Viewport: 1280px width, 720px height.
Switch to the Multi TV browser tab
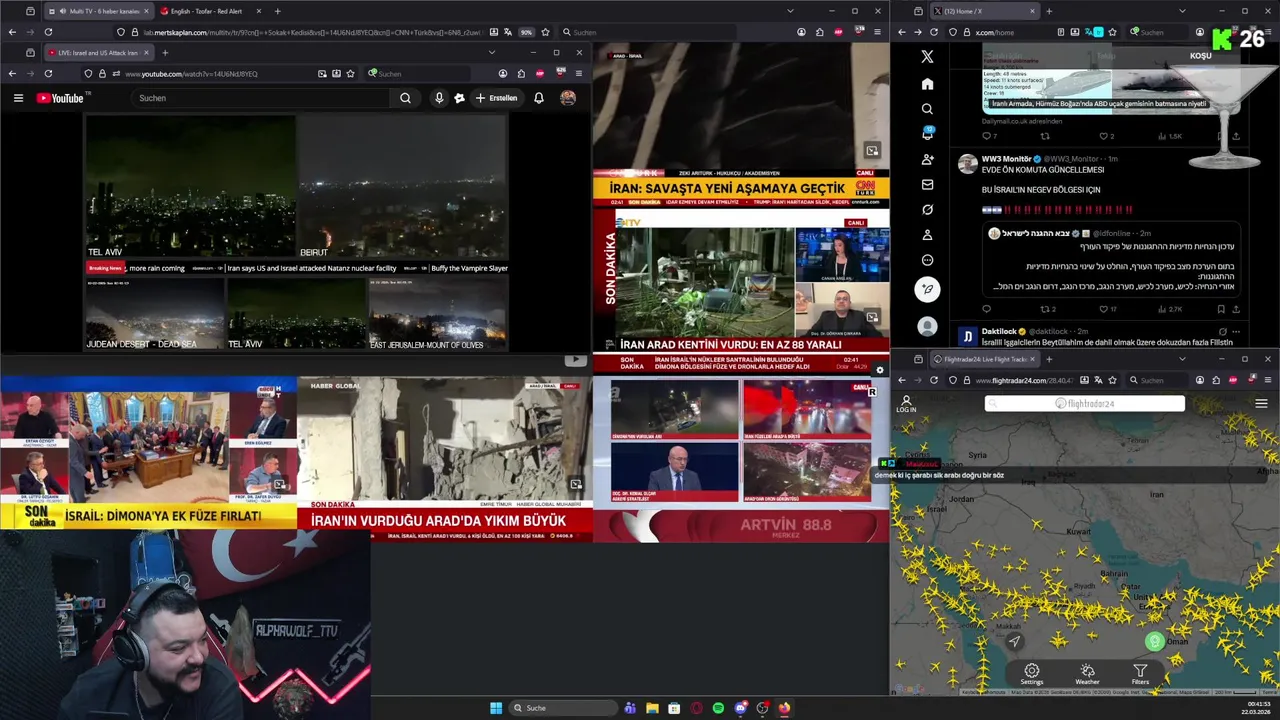coord(99,11)
